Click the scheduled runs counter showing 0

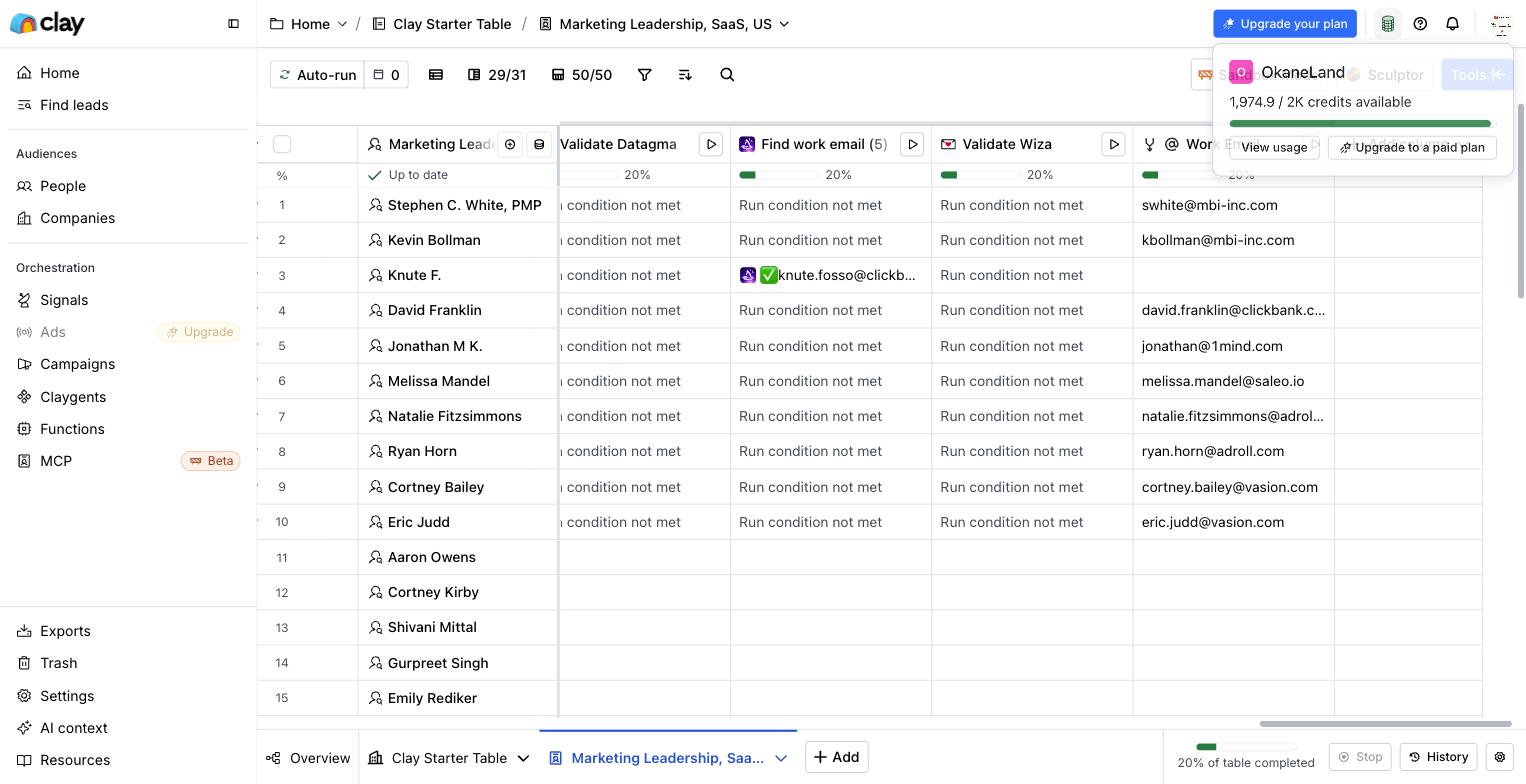pos(386,75)
